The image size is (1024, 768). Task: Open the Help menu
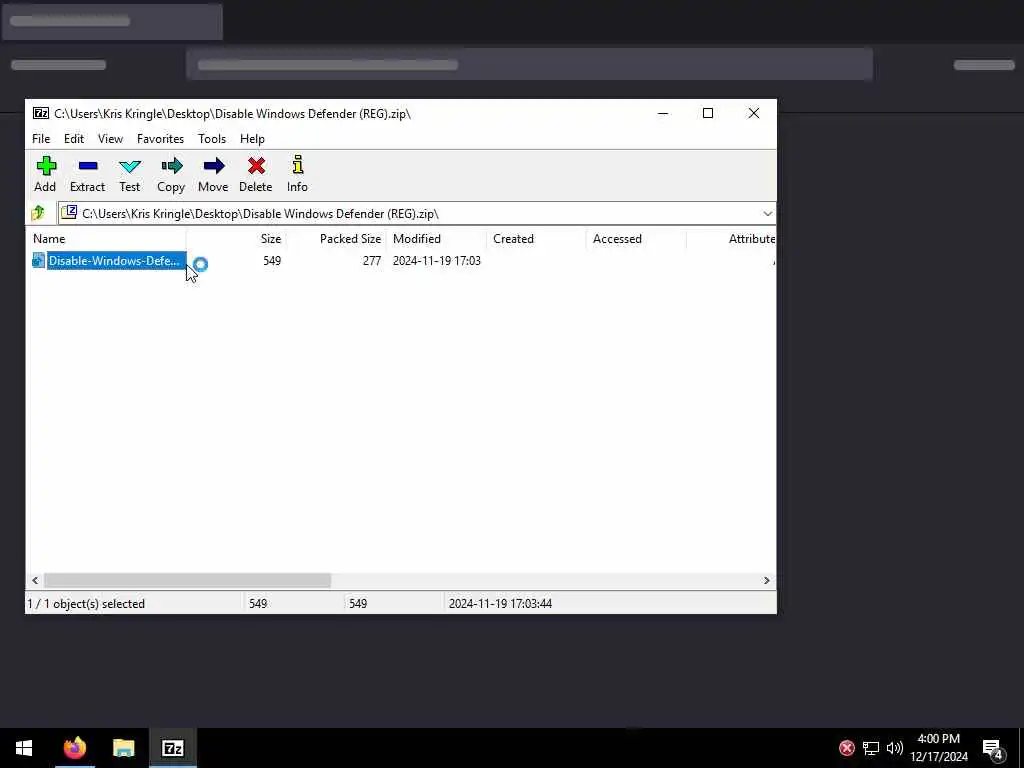(x=252, y=138)
